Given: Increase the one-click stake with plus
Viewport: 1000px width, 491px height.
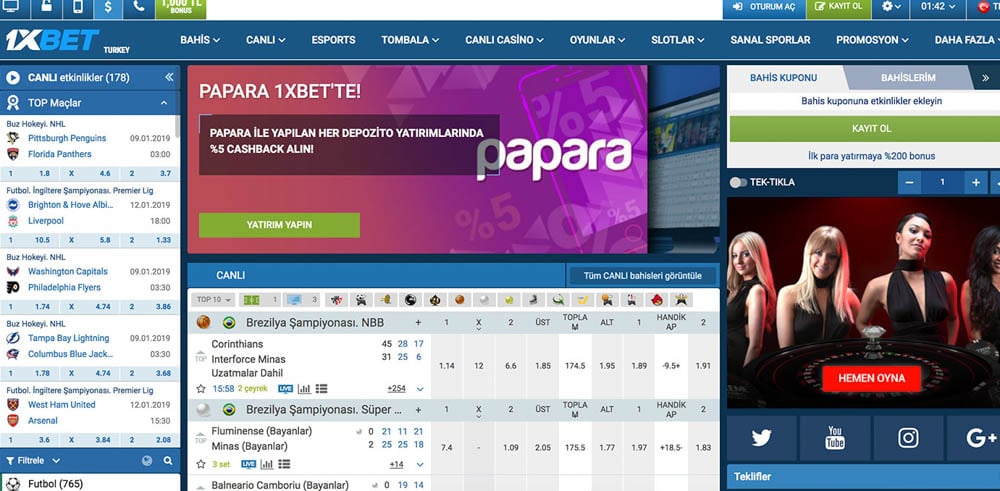Looking at the screenshot, I should (975, 182).
